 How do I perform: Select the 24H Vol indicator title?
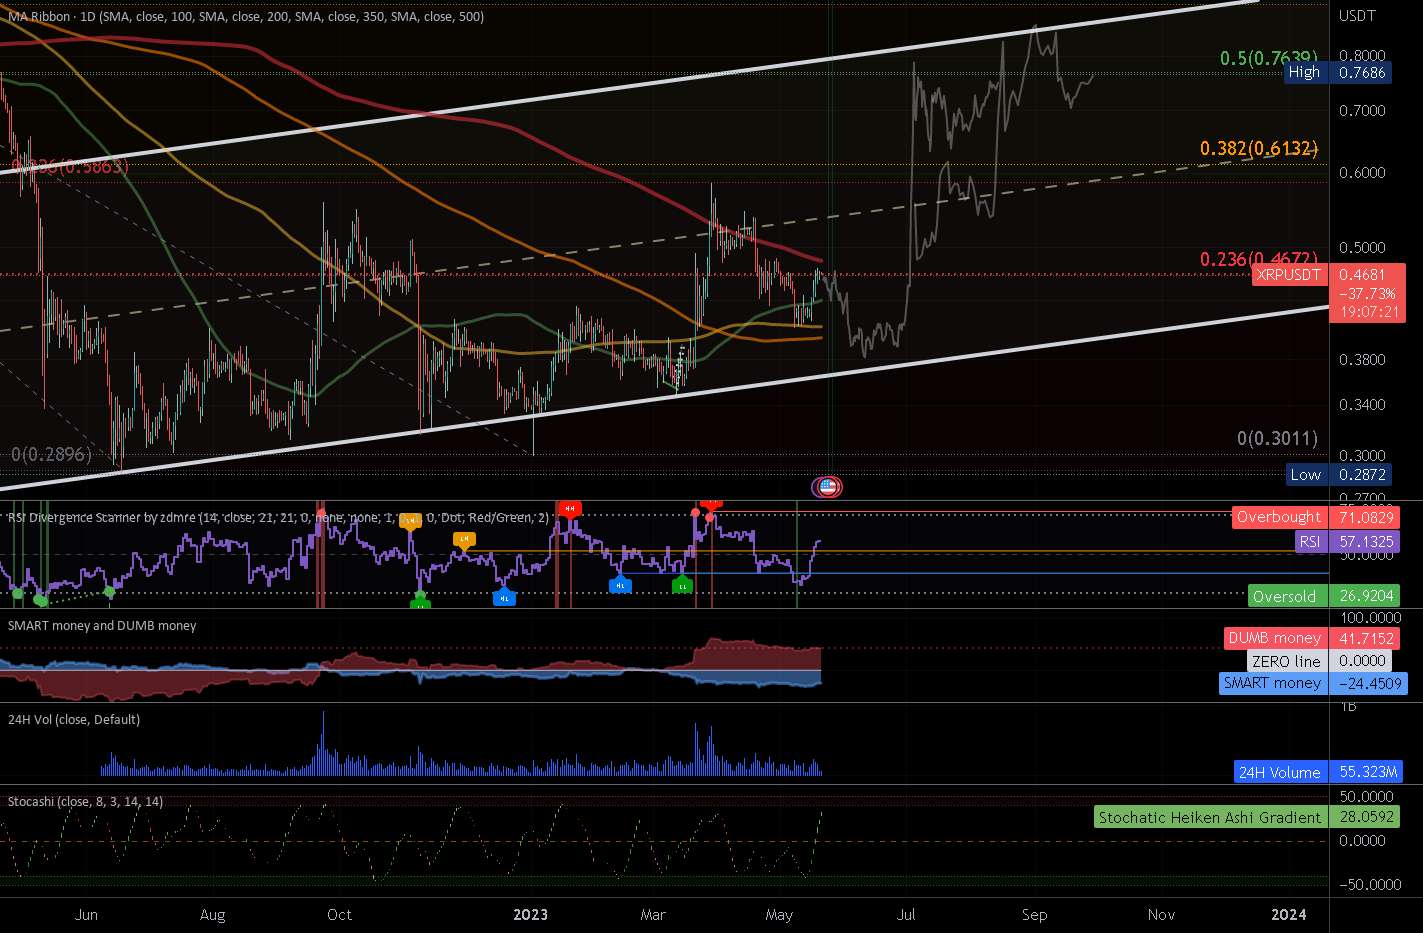[x=74, y=719]
